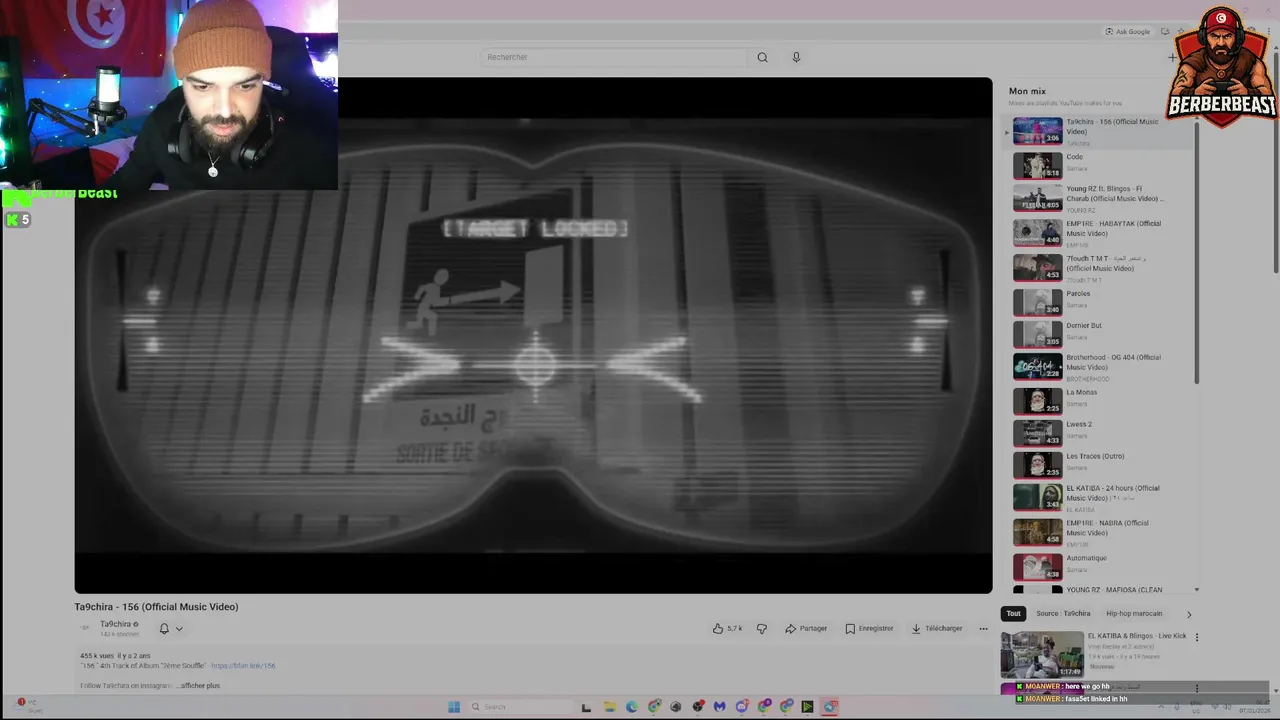The image size is (1280, 720).
Task: Expand description with afficher plus
Action: pyautogui.click(x=200, y=685)
